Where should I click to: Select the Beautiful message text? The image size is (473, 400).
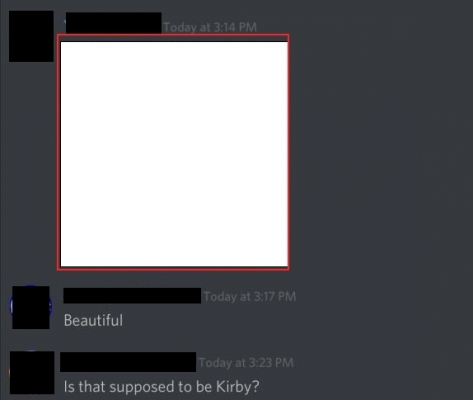(x=93, y=320)
